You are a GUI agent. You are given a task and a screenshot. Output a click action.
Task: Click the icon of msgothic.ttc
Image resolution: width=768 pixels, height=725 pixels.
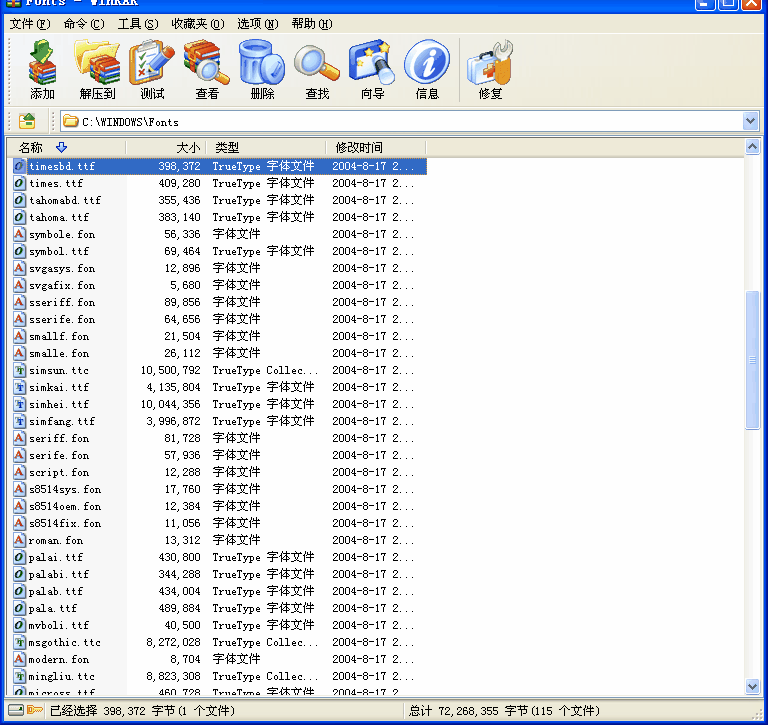[x=19, y=642]
